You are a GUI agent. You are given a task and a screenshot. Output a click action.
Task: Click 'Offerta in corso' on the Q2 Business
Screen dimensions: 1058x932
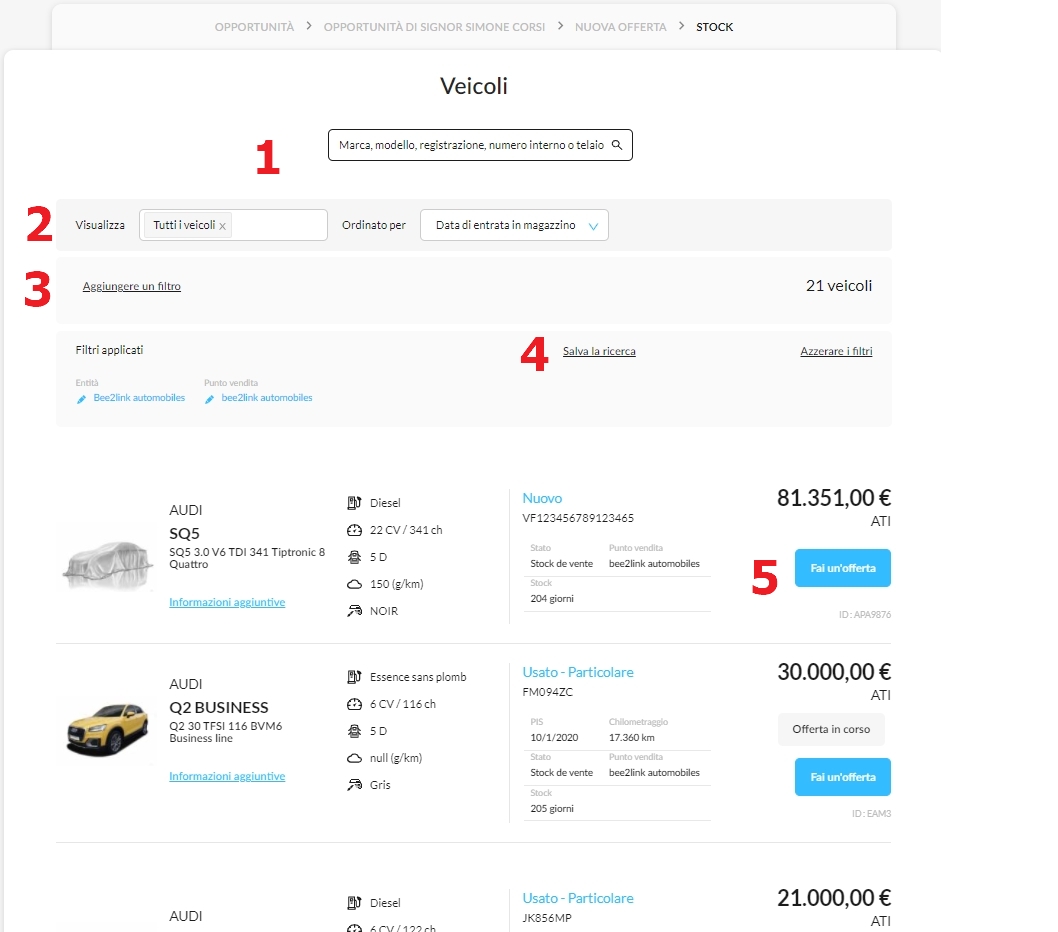pyautogui.click(x=831, y=729)
